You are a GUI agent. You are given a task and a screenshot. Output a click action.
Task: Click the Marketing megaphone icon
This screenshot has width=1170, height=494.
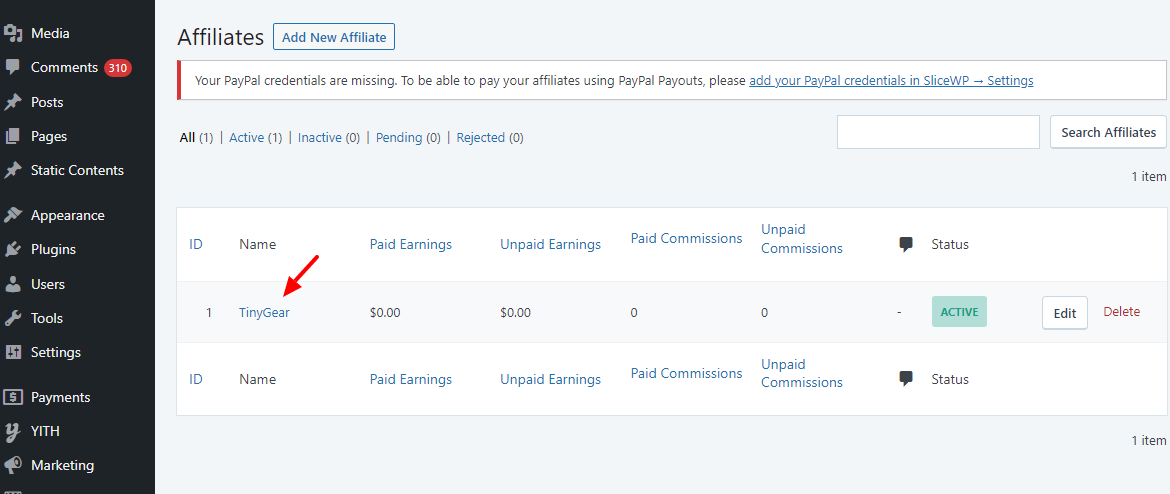[x=13, y=465]
